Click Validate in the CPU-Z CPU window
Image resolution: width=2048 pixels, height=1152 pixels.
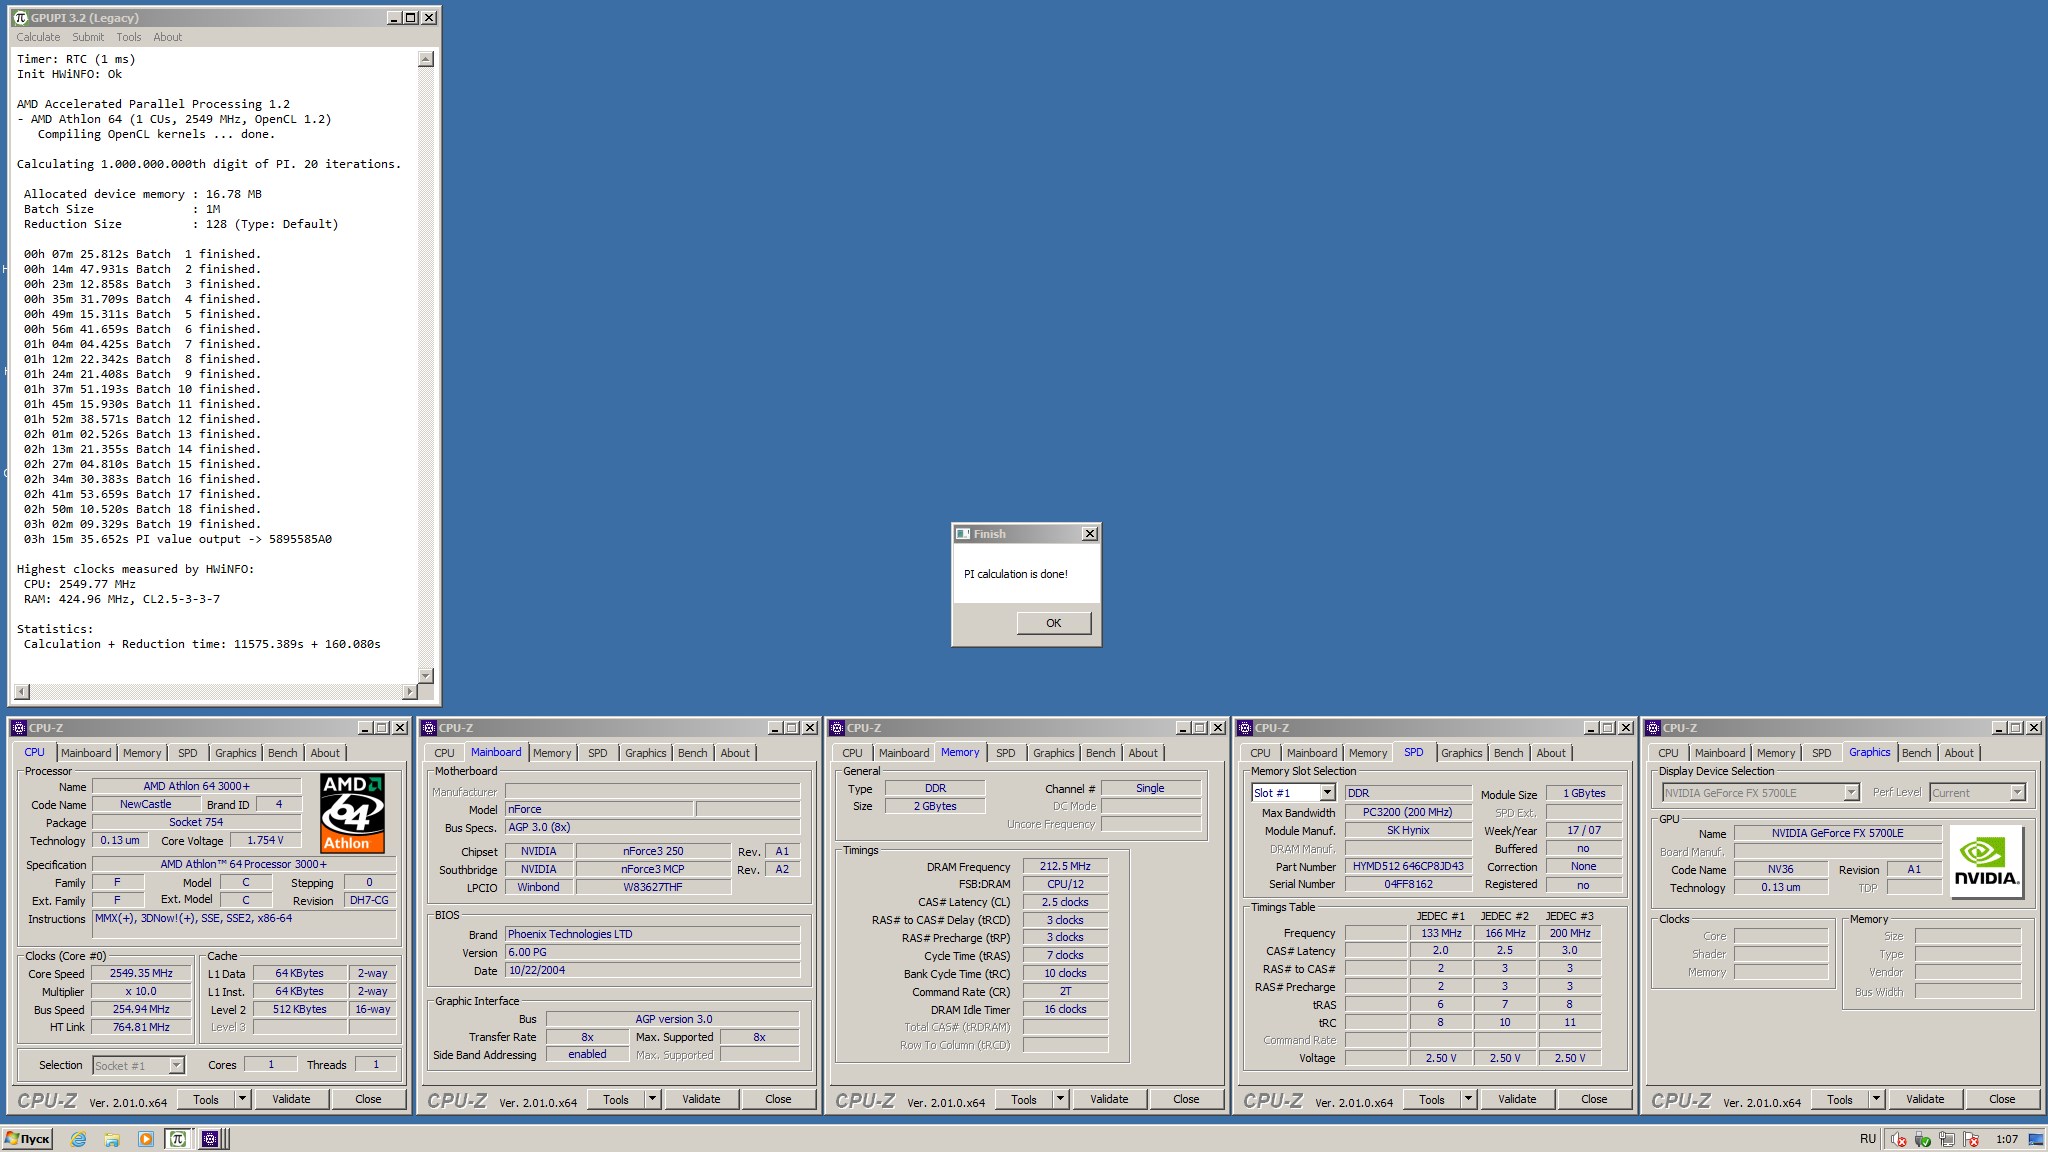(x=291, y=1099)
